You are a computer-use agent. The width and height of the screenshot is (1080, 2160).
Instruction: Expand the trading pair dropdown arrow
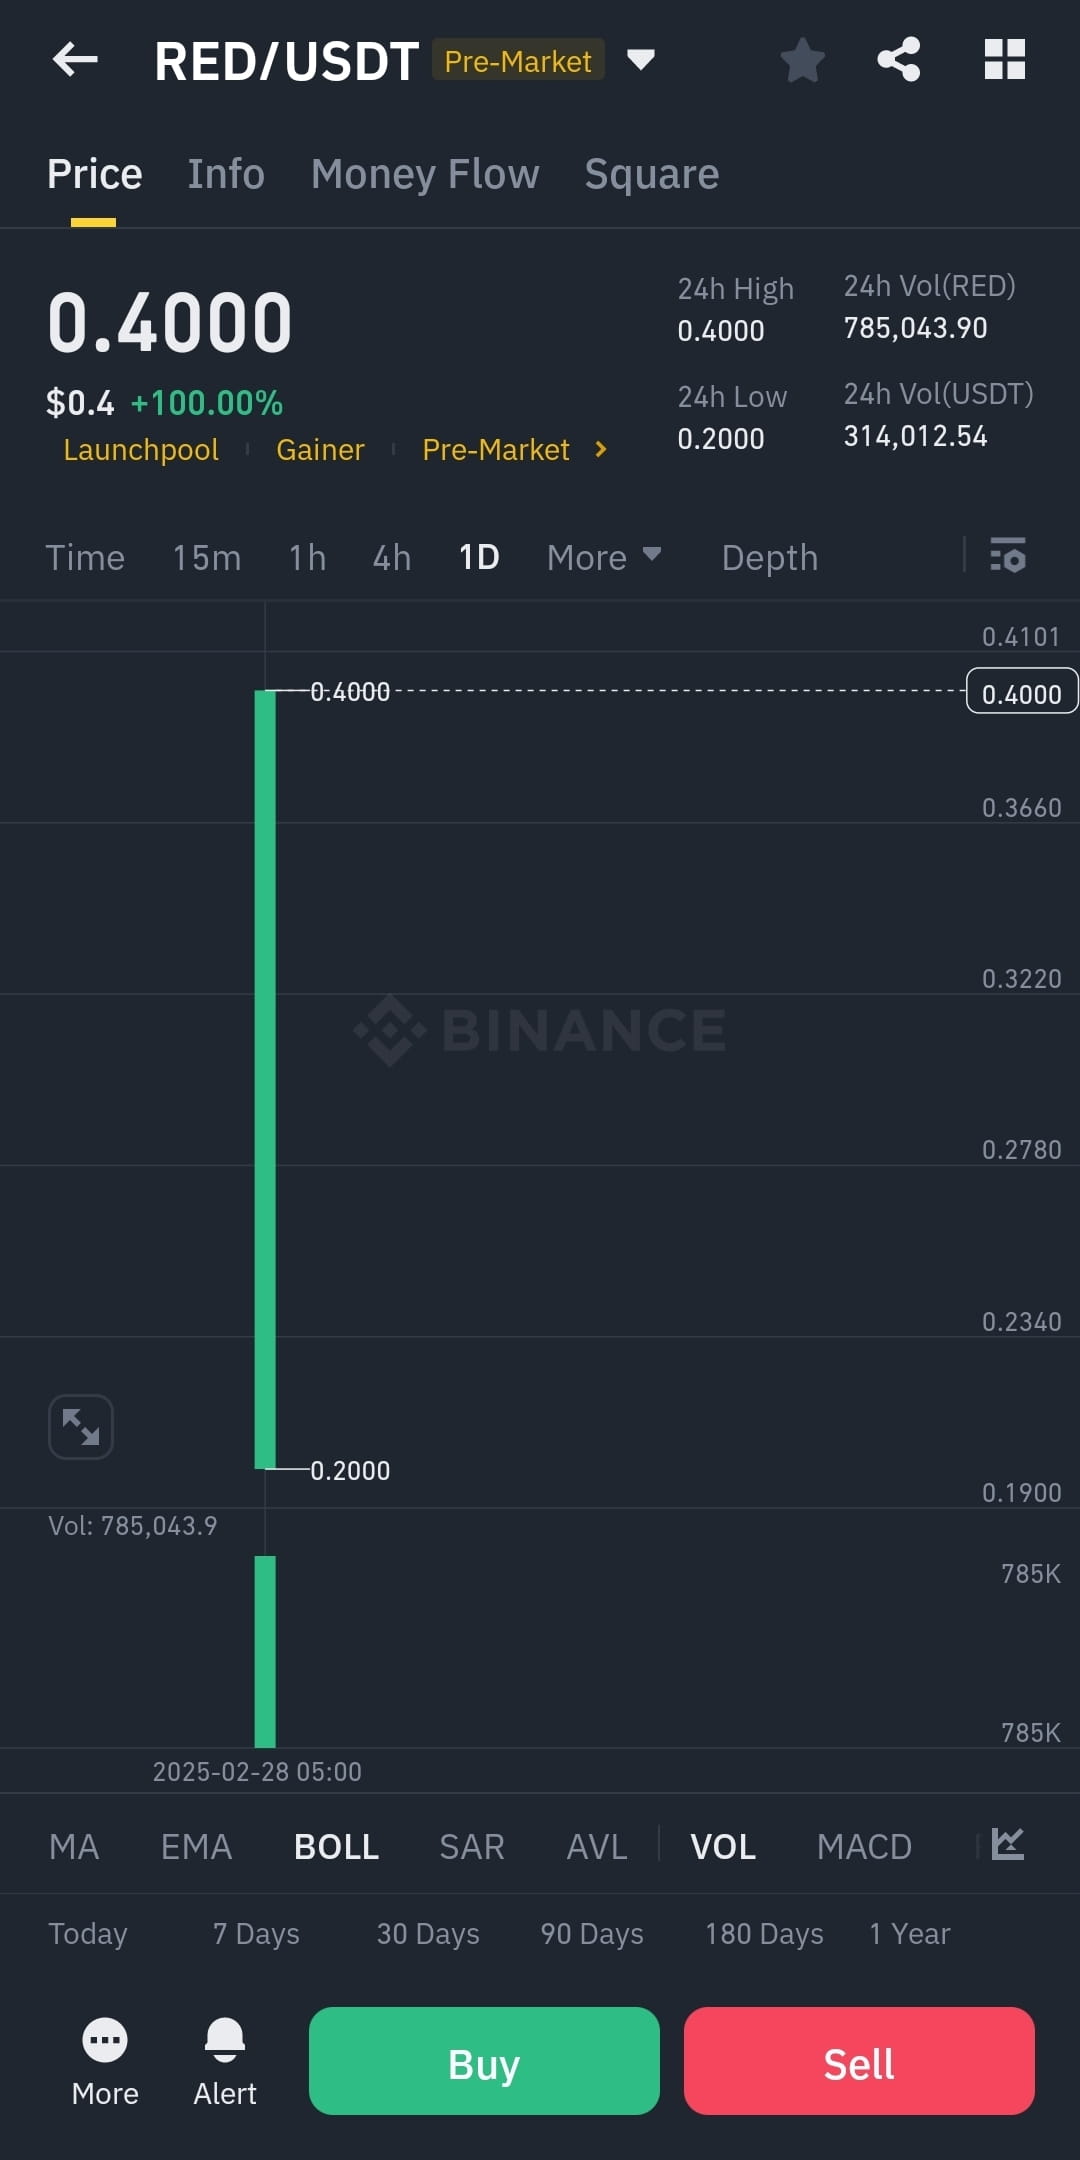point(640,60)
